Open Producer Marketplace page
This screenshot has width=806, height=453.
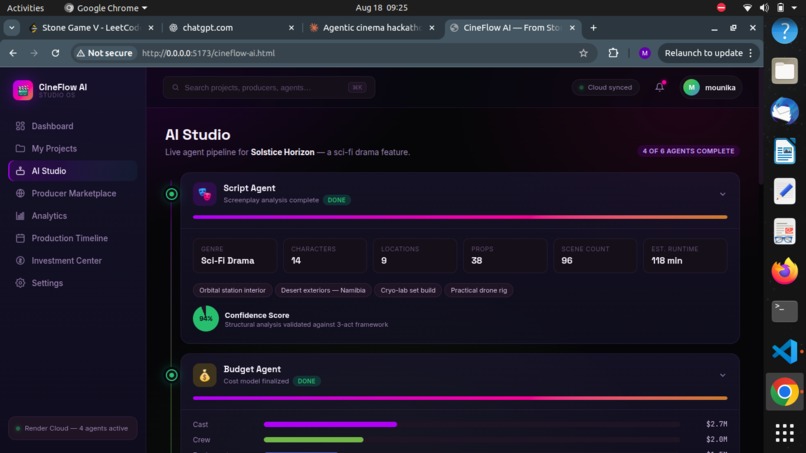(72, 193)
